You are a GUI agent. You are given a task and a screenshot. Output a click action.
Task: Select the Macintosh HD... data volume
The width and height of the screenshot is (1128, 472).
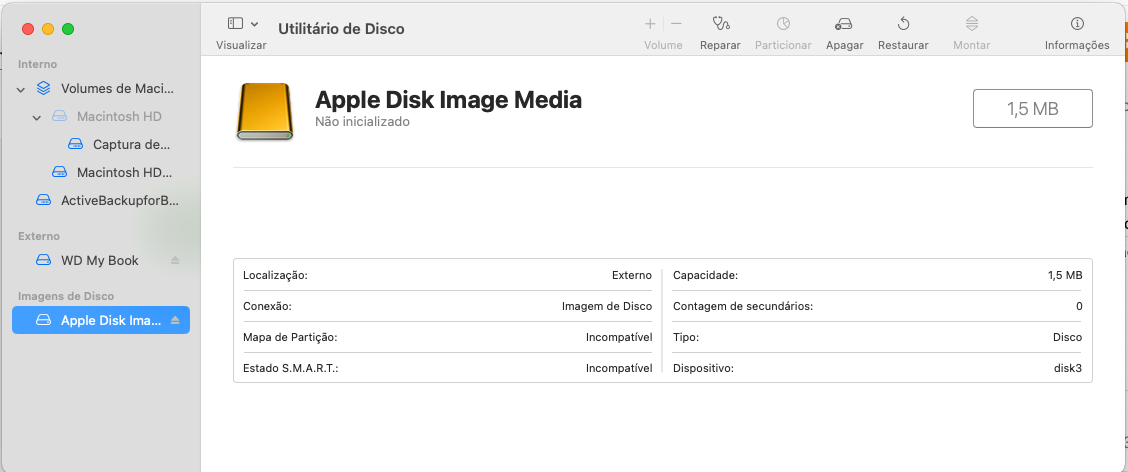(124, 173)
